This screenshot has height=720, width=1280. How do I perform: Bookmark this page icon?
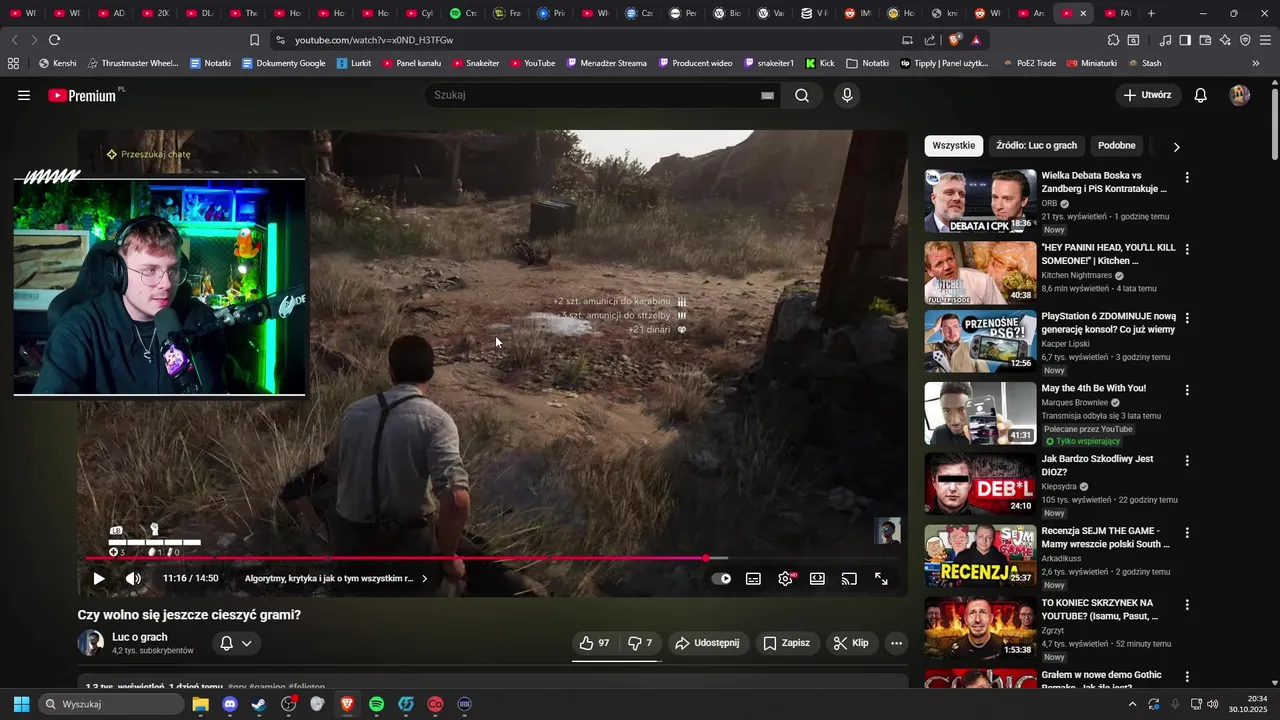[254, 40]
